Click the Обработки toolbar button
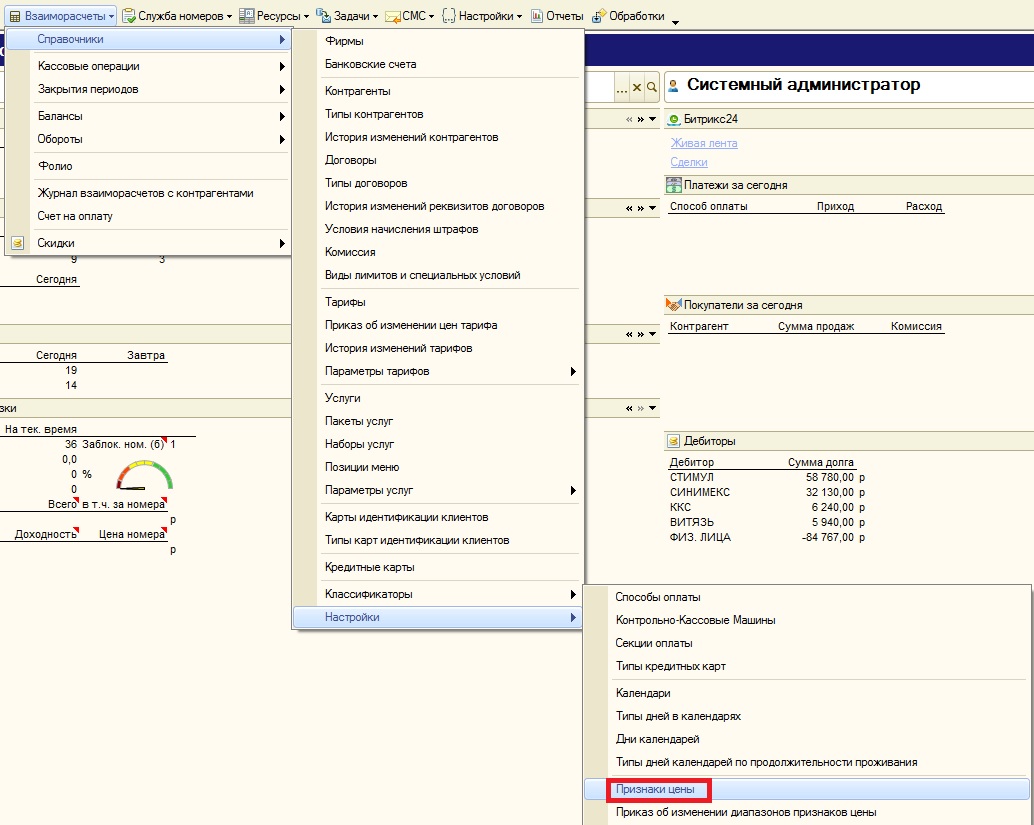The image size is (1034, 825). pos(628,16)
